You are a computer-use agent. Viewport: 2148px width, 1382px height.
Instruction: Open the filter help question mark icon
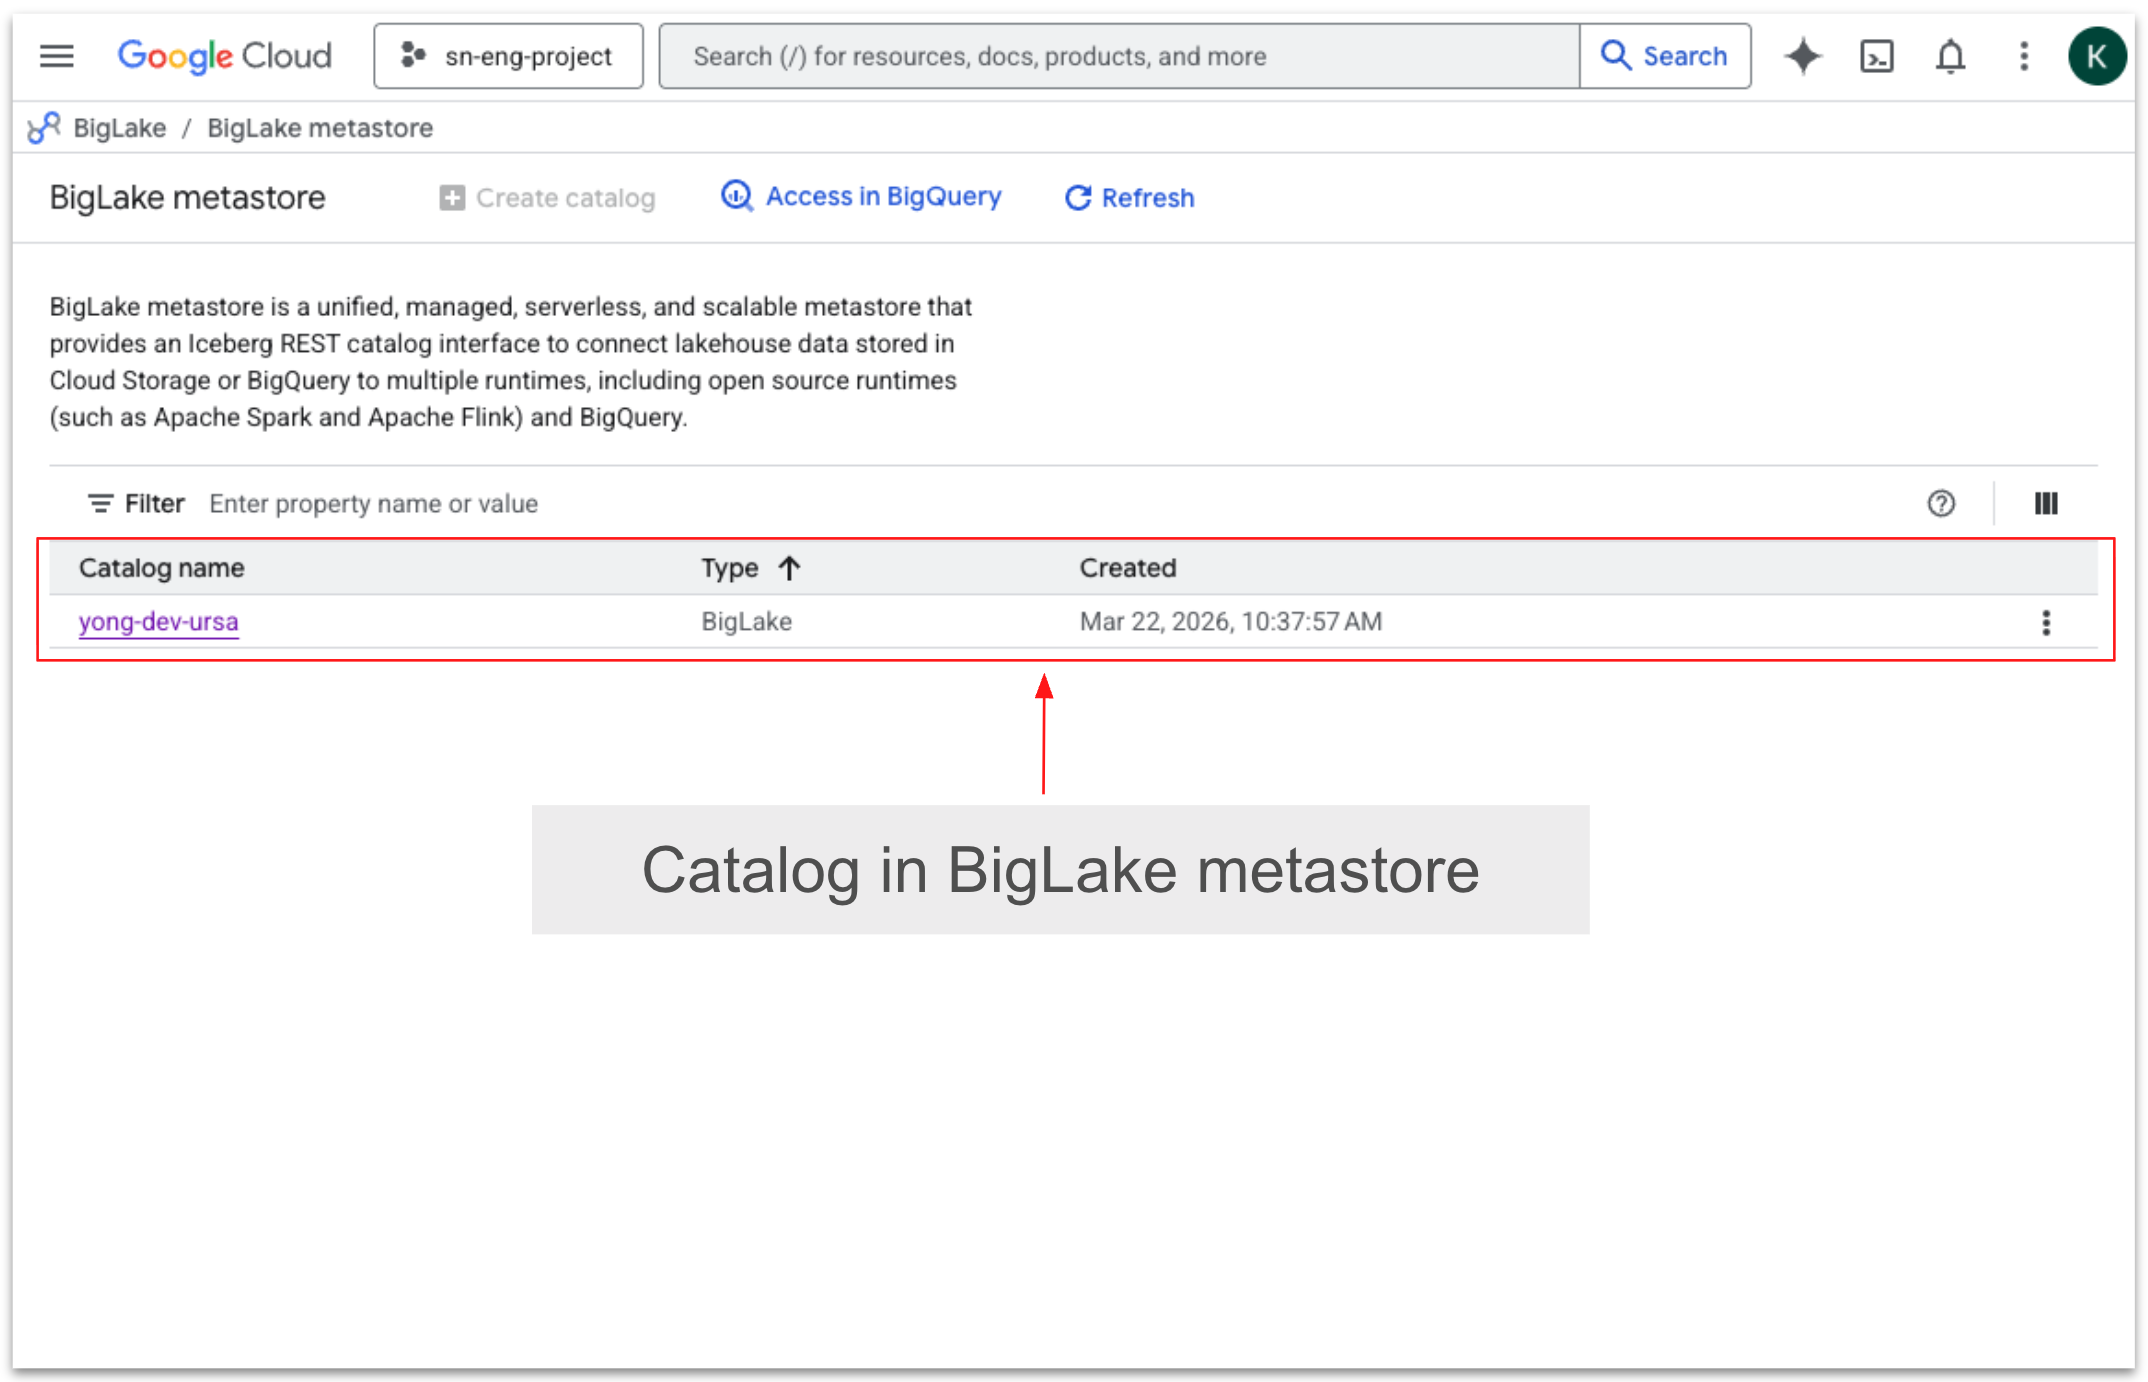tap(1941, 503)
